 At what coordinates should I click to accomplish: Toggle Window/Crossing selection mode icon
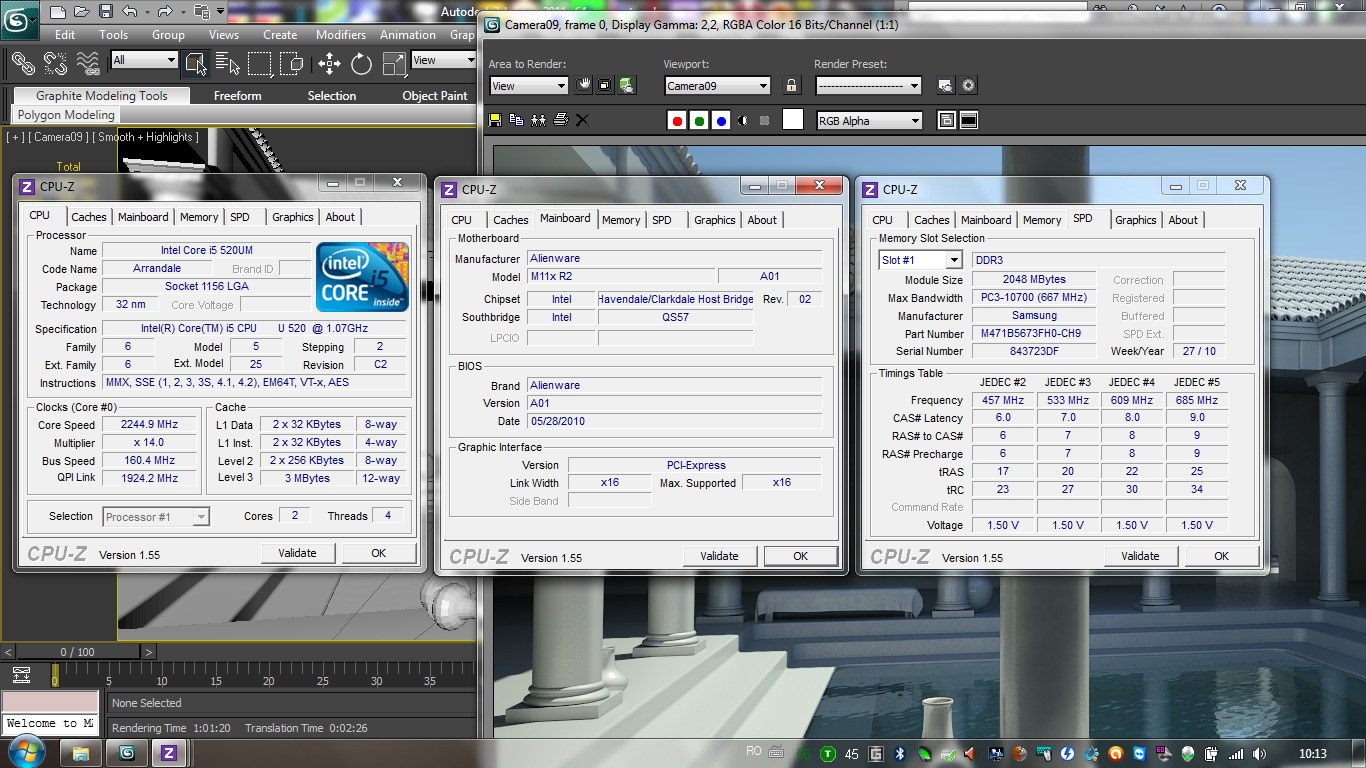tap(292, 64)
